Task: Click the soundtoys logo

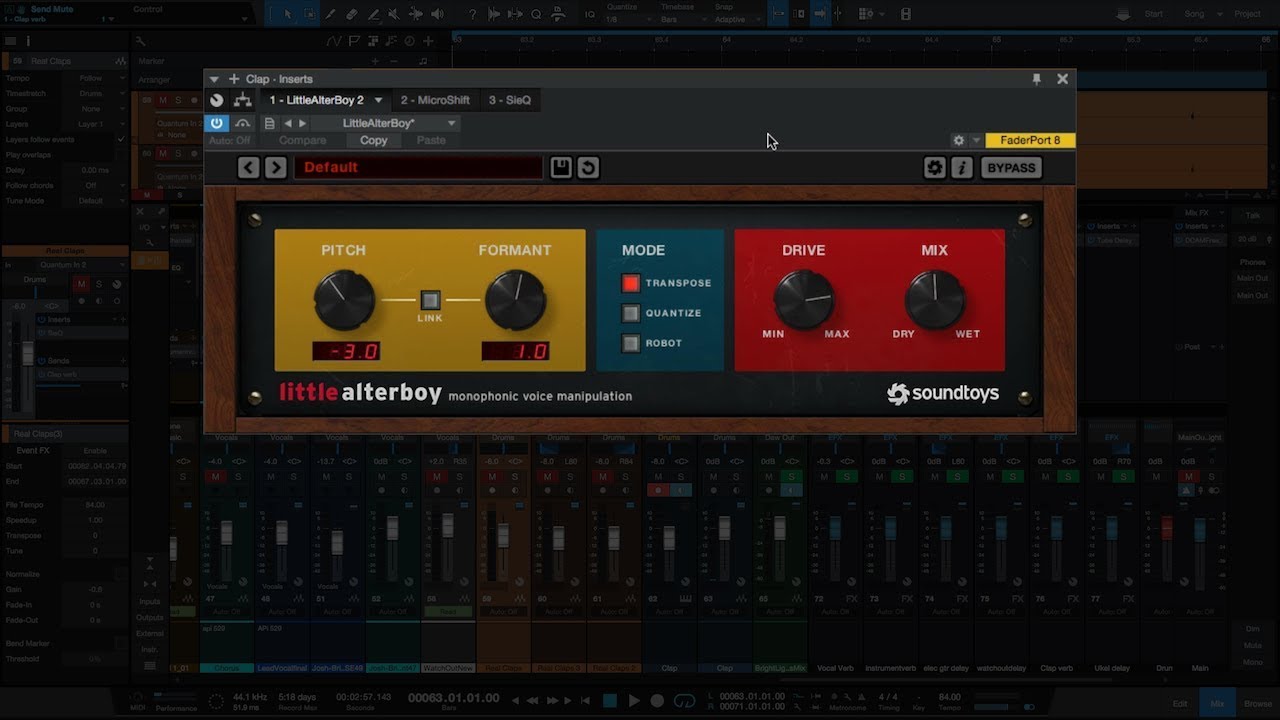Action: pos(943,394)
